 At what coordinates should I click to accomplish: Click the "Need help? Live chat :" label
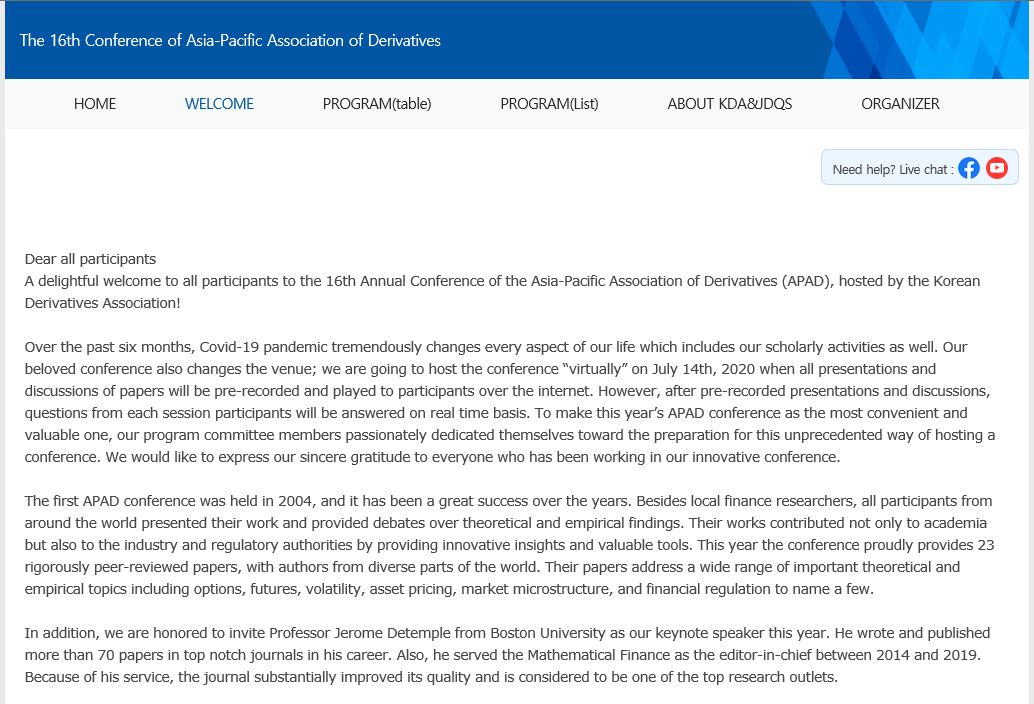tap(893, 169)
